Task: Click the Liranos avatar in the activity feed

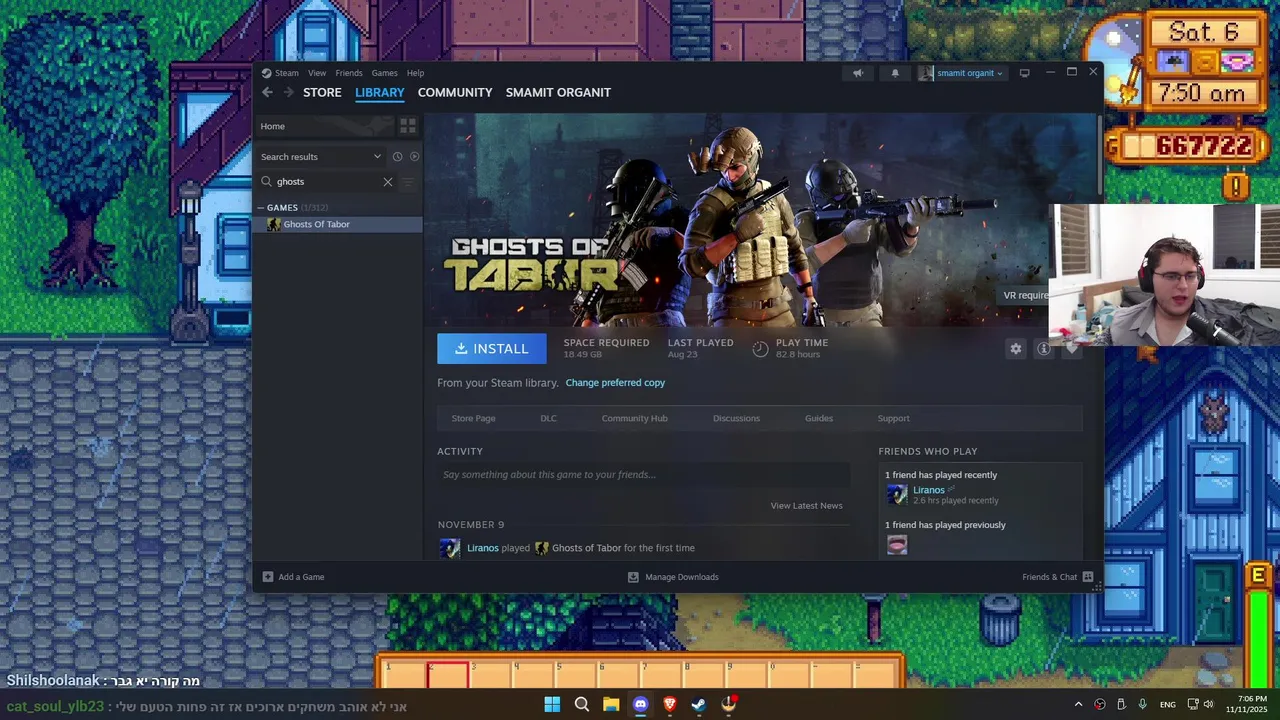Action: (450, 548)
